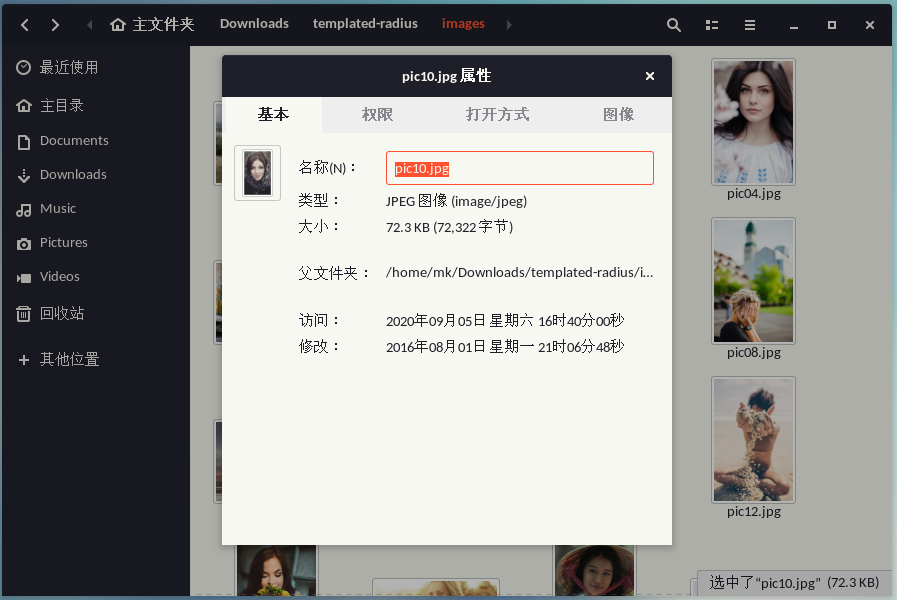Viewport: 897px width, 600px height.
Task: Open the file search magnifier icon
Action: pos(674,24)
